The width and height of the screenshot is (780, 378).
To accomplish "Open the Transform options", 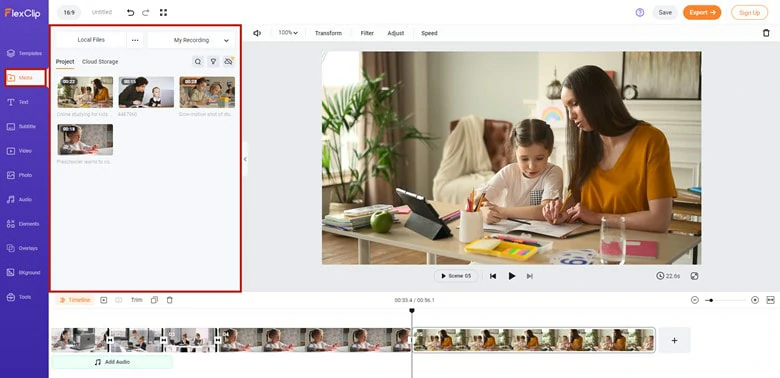I will (328, 33).
